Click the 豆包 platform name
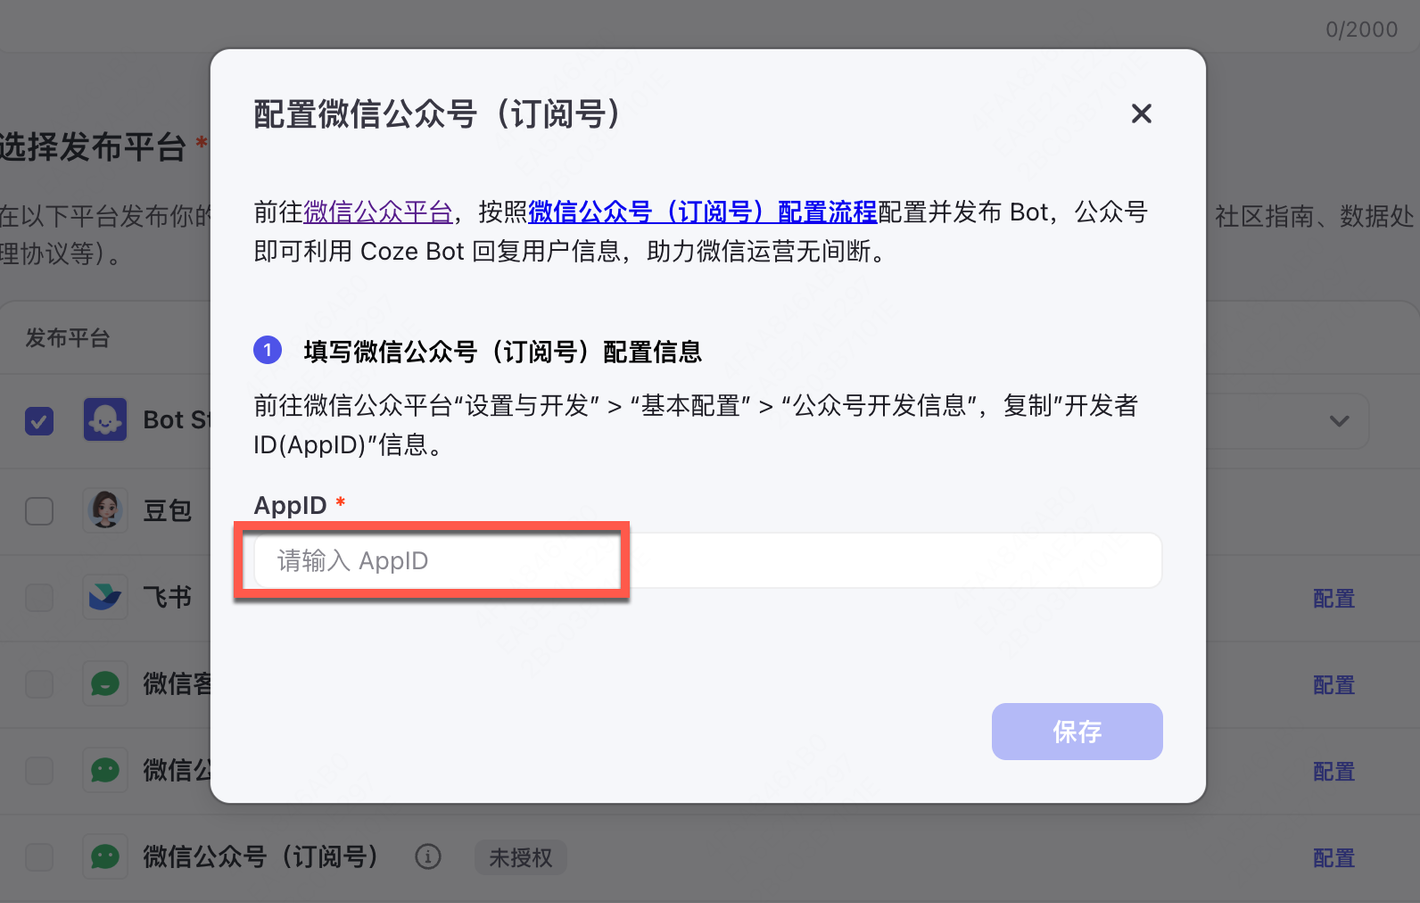The image size is (1420, 903). [x=167, y=511]
